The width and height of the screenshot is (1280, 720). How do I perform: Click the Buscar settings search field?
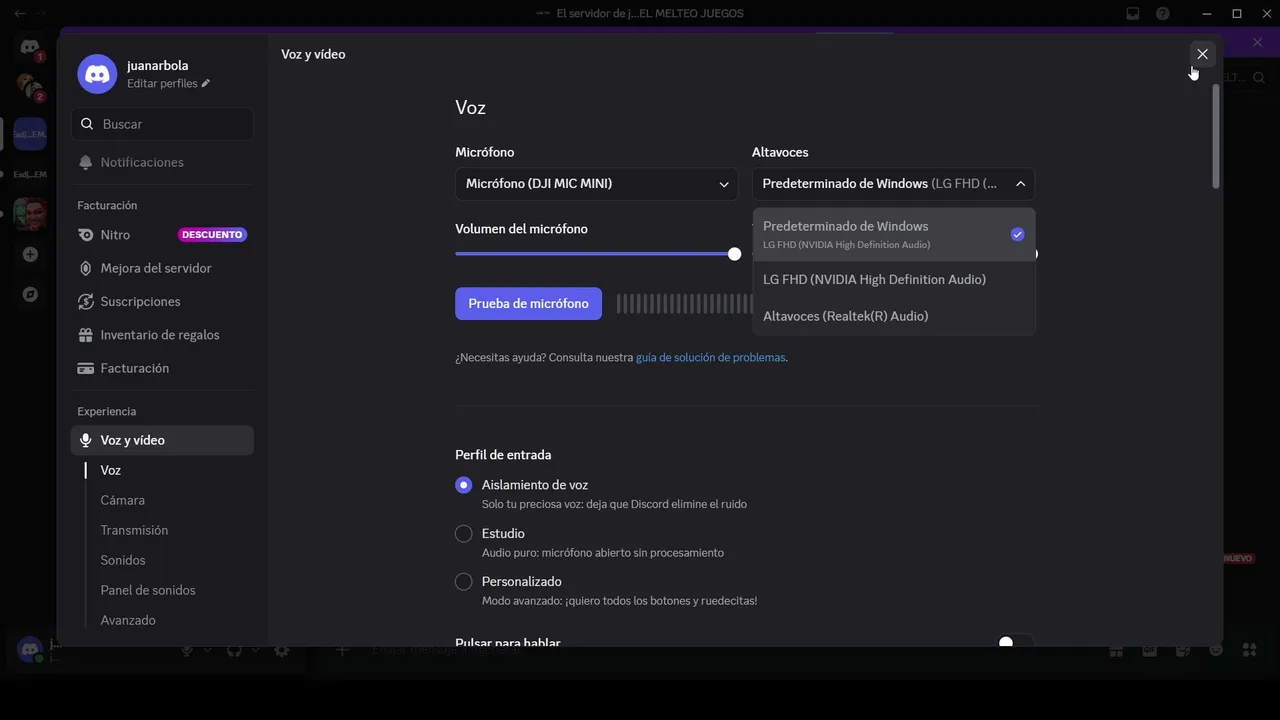162,124
